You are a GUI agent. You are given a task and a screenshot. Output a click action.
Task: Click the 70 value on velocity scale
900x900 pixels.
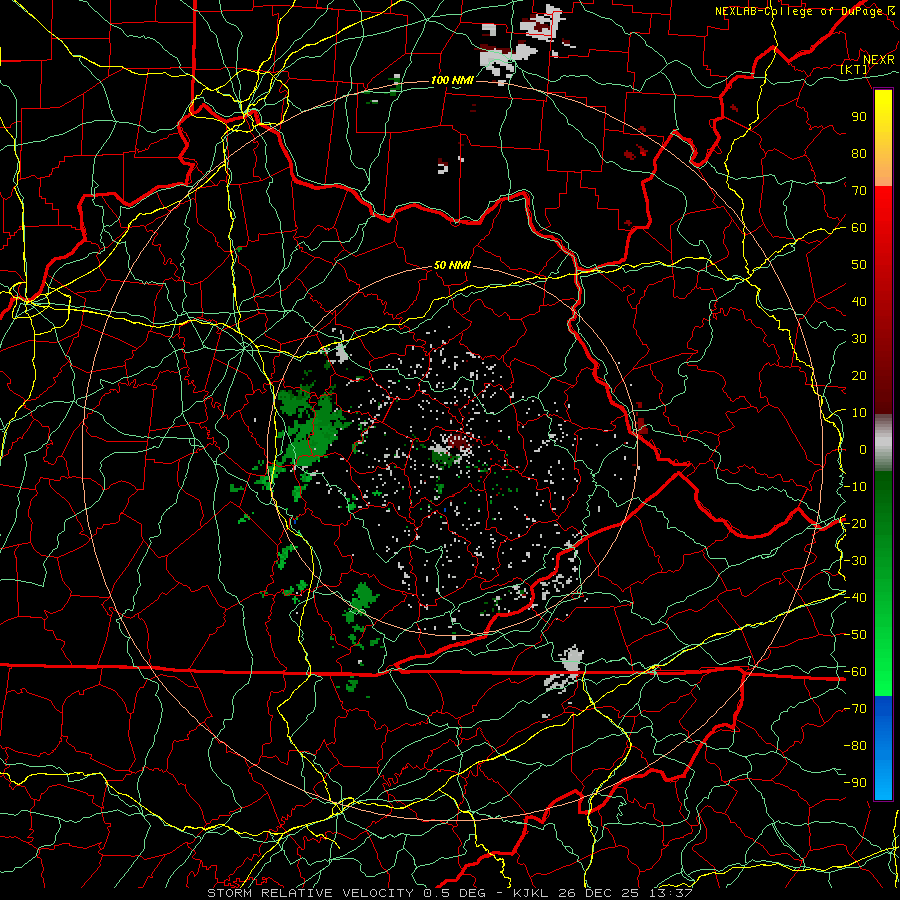pos(859,191)
